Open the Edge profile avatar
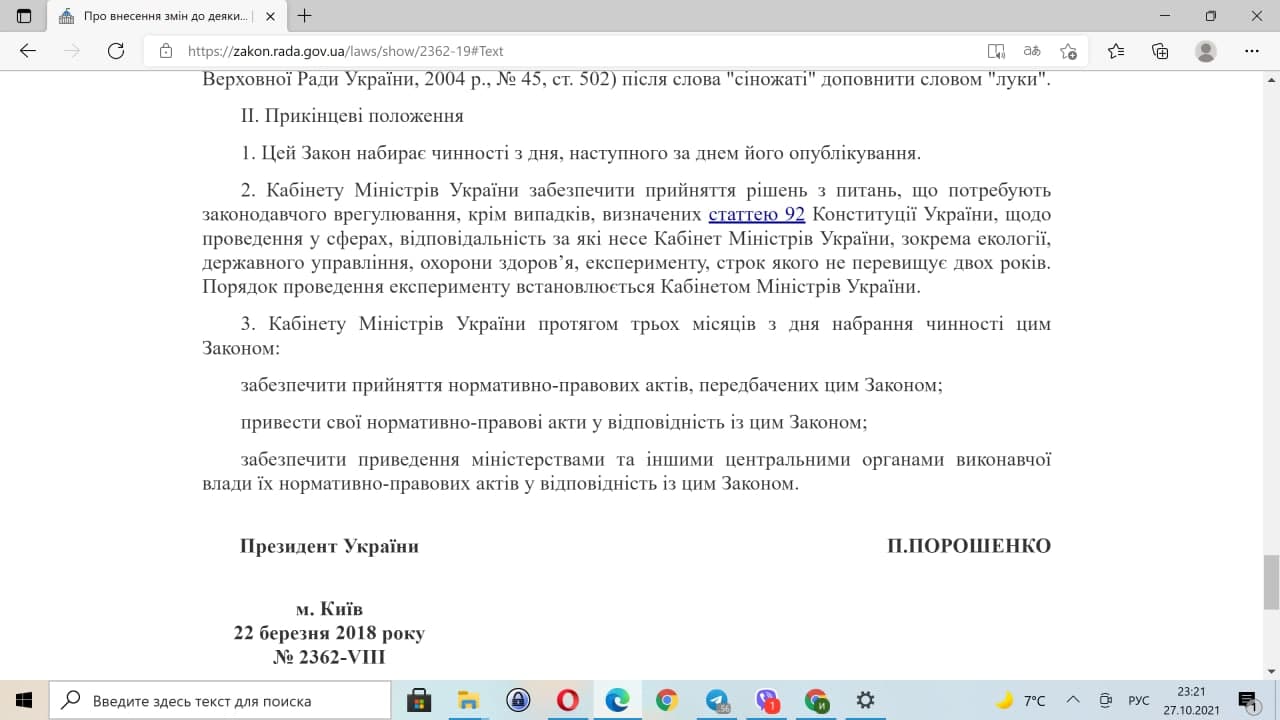The width and height of the screenshot is (1280, 720). coord(1206,51)
